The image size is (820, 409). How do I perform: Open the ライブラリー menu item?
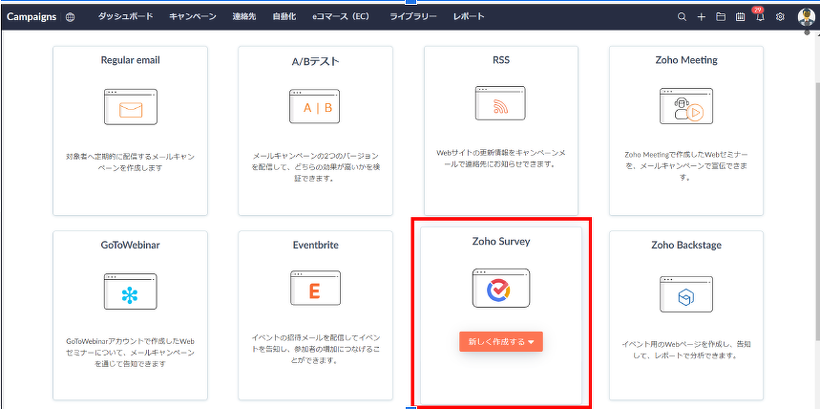pyautogui.click(x=414, y=17)
